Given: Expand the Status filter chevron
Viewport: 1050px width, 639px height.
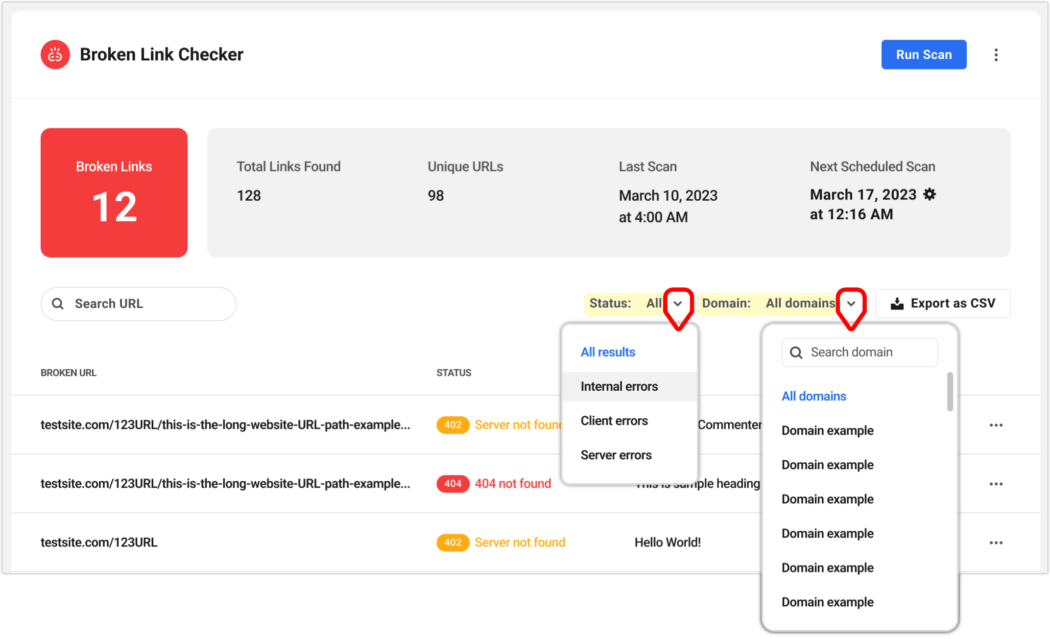Looking at the screenshot, I should pos(678,303).
